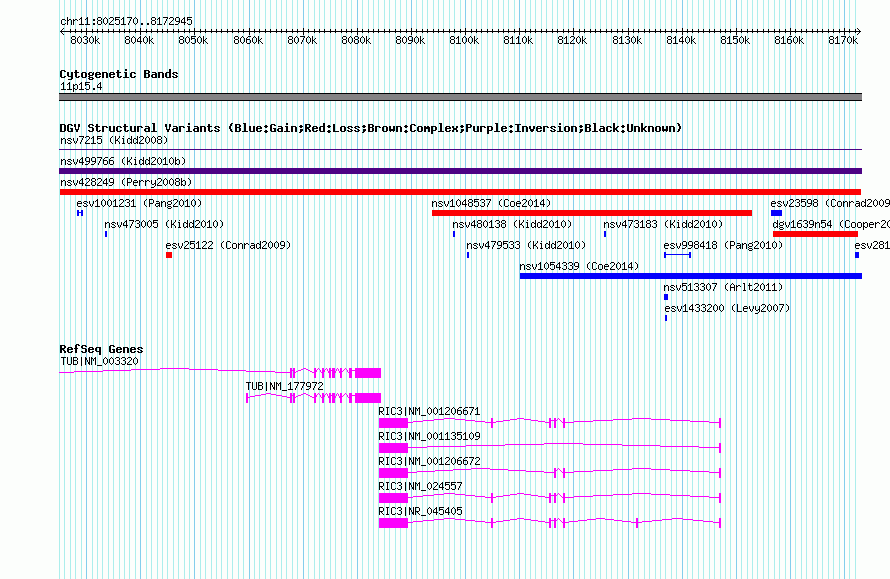The width and height of the screenshot is (890, 579).
Task: Click the 8030k ruler tick label
Action: tap(85, 40)
